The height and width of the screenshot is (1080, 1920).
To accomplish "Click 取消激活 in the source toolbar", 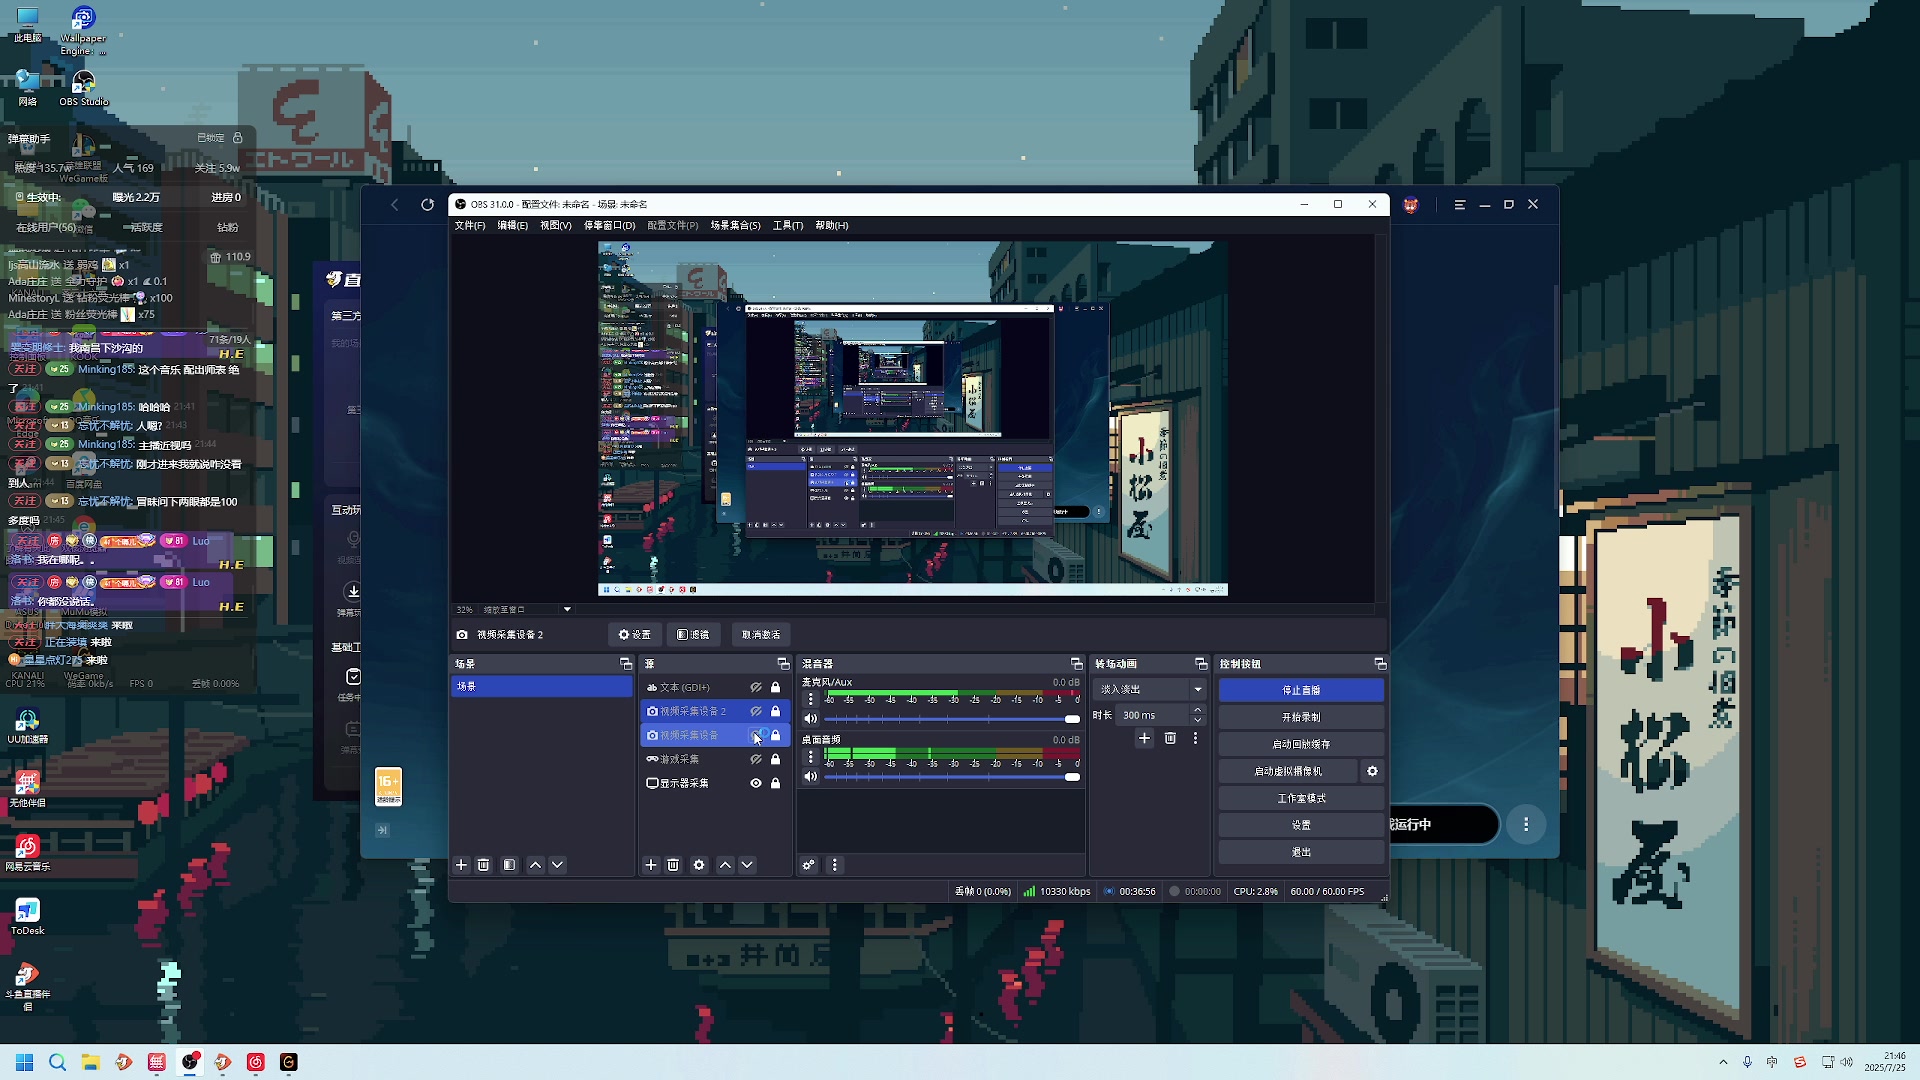I will tap(761, 635).
